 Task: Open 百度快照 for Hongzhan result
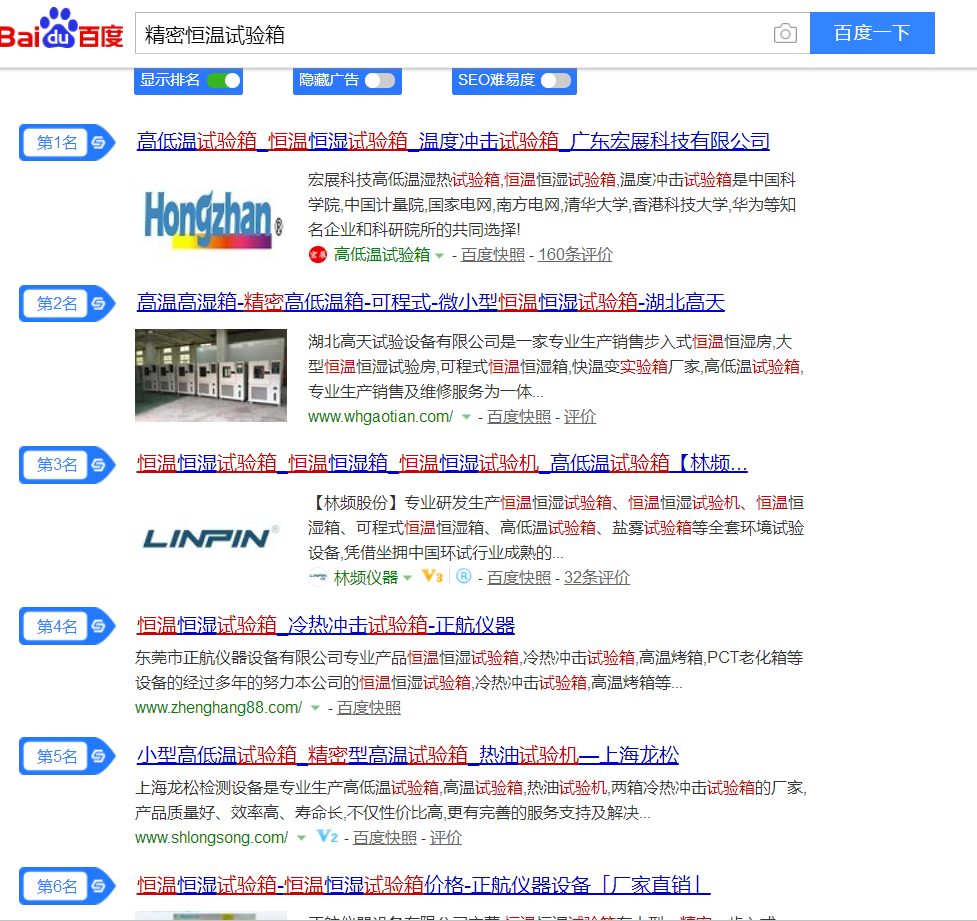click(493, 255)
